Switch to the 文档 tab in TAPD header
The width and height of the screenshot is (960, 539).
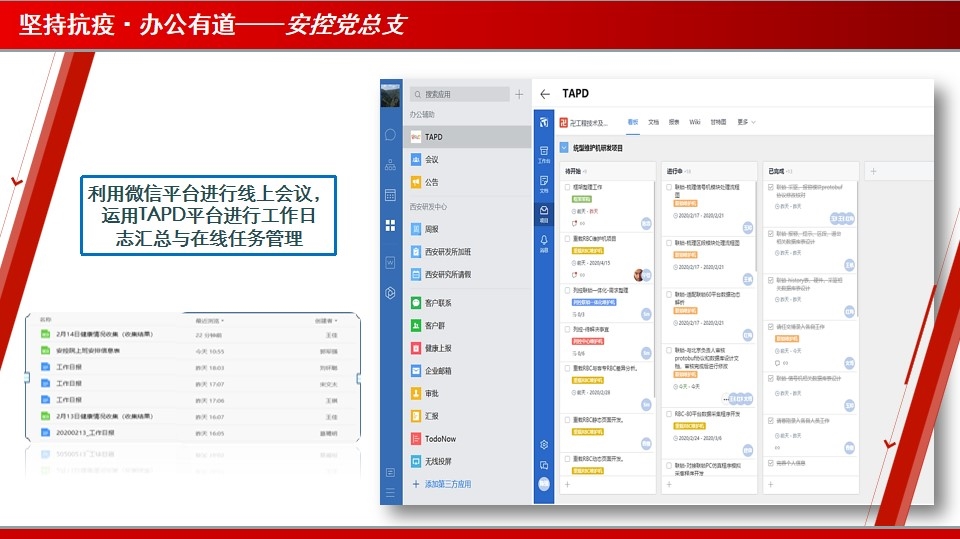click(653, 122)
